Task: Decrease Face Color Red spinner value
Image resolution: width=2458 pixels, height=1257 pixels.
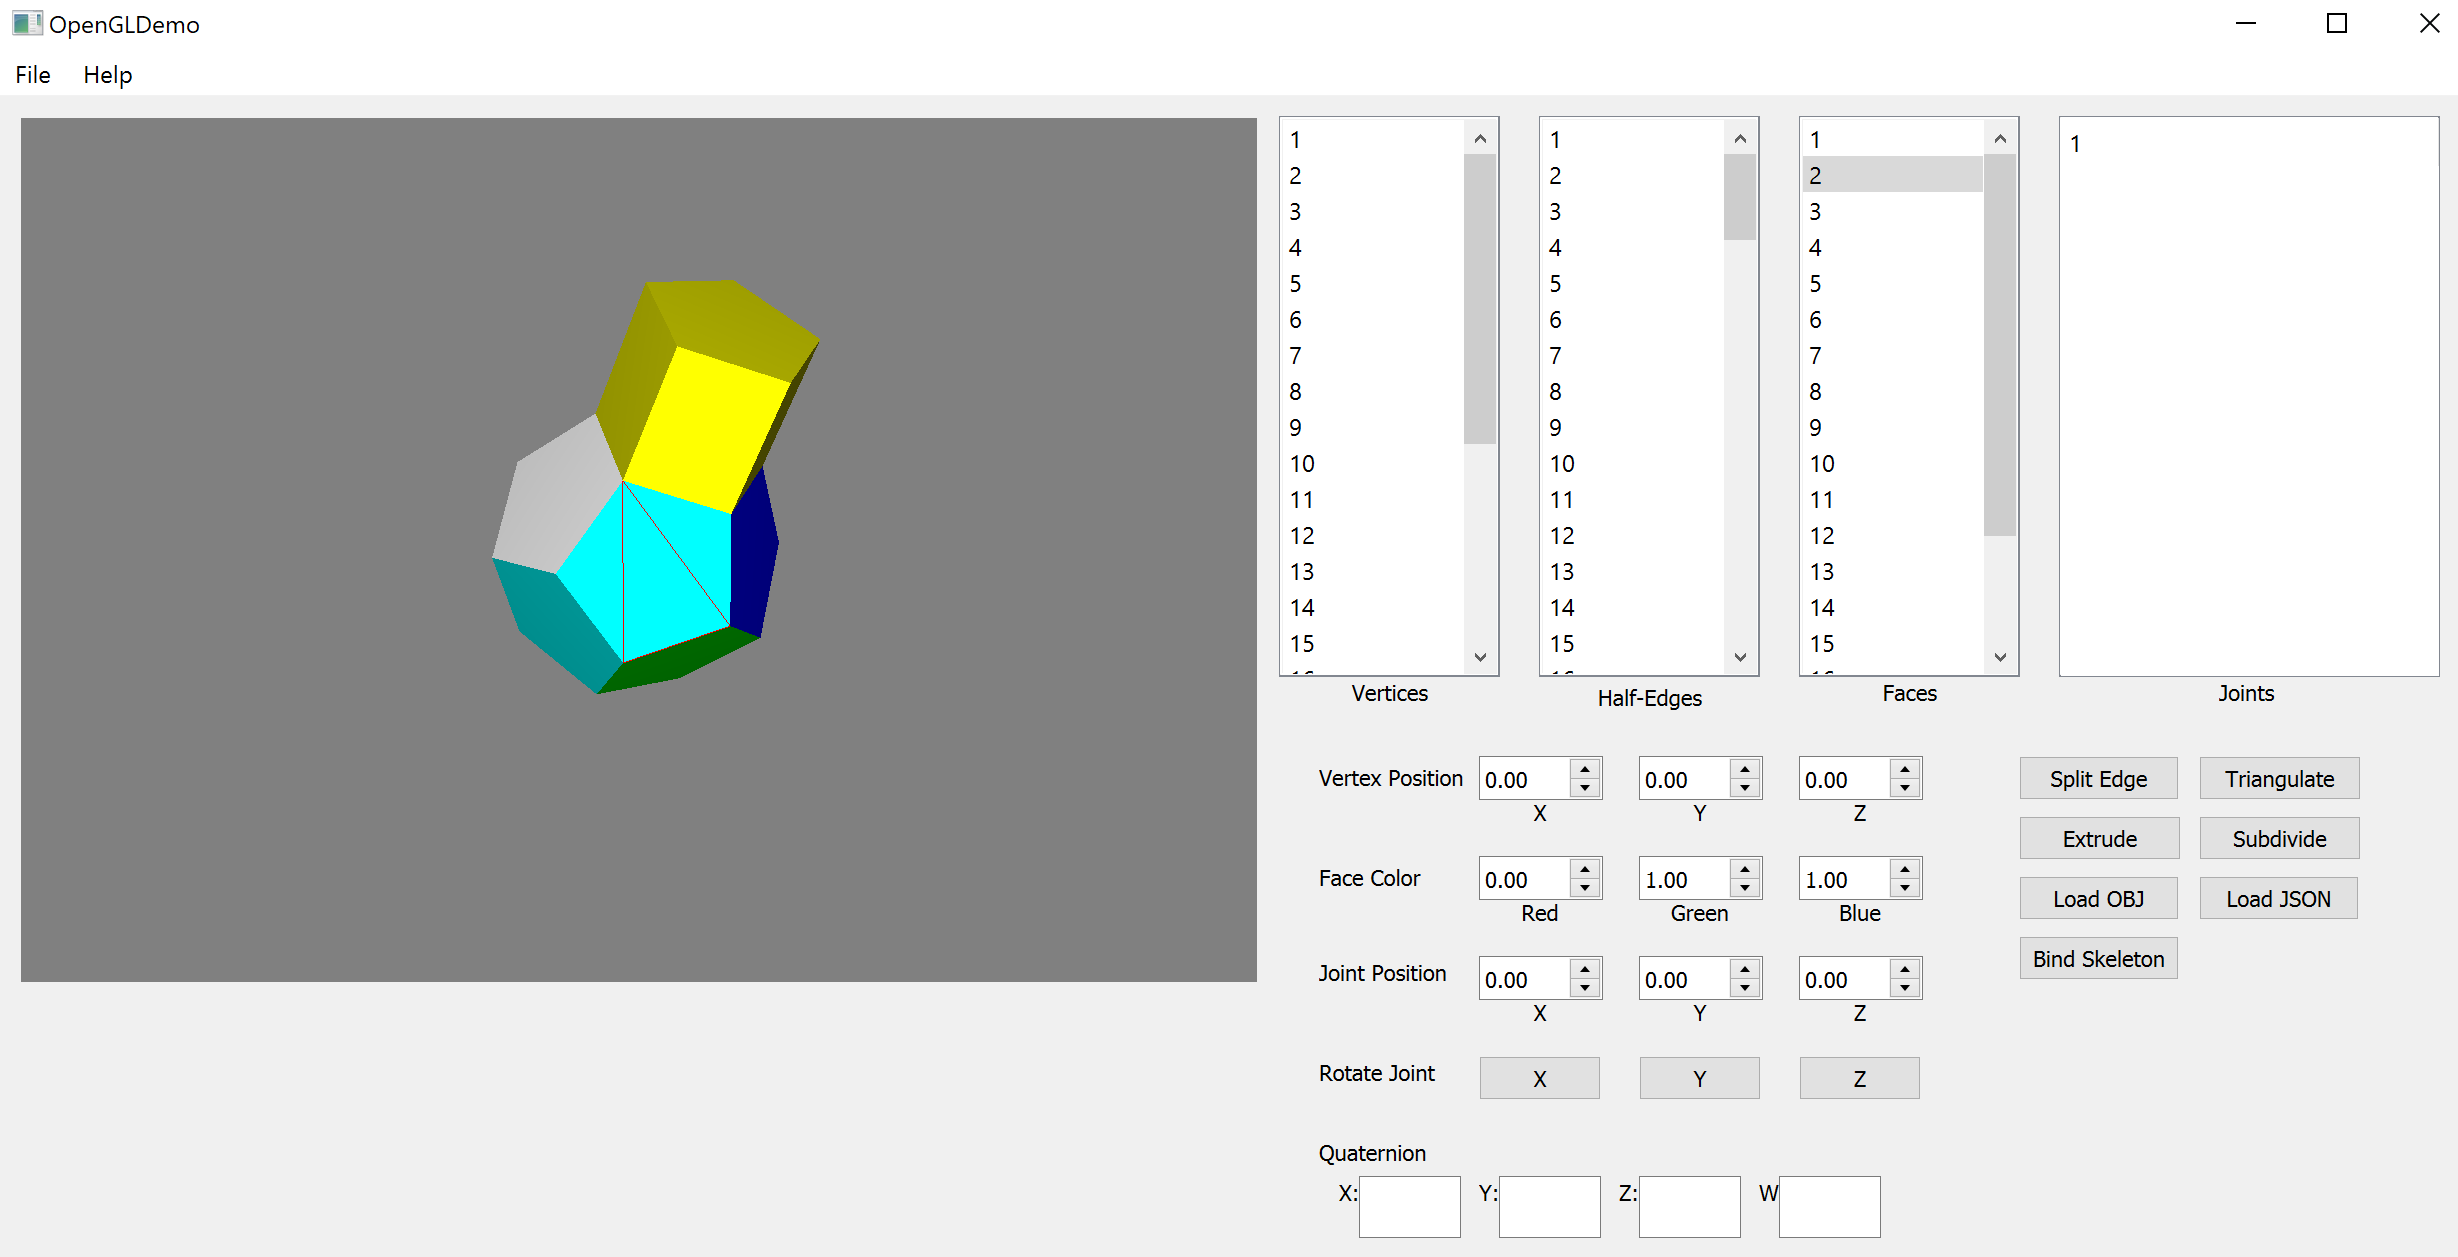Action: click(1585, 889)
